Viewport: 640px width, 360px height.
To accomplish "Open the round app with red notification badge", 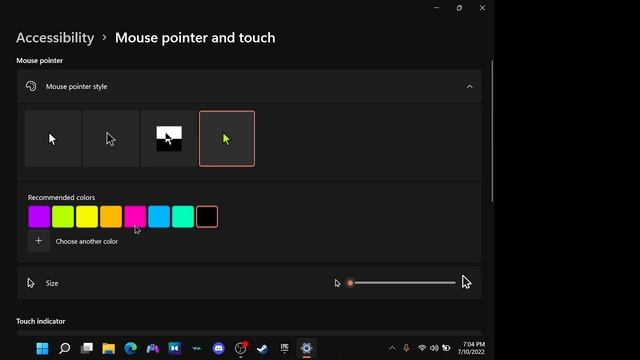I will [241, 348].
